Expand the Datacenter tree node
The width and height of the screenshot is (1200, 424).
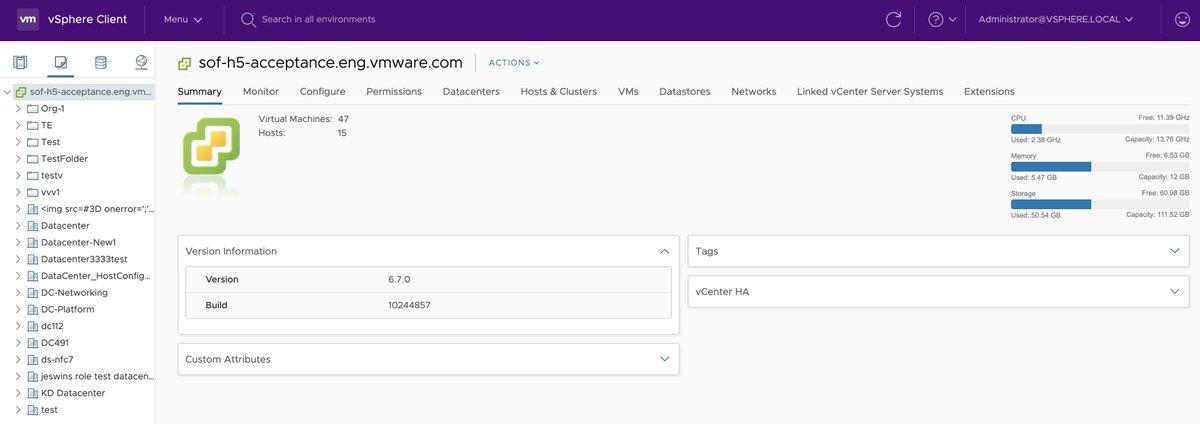click(18, 226)
